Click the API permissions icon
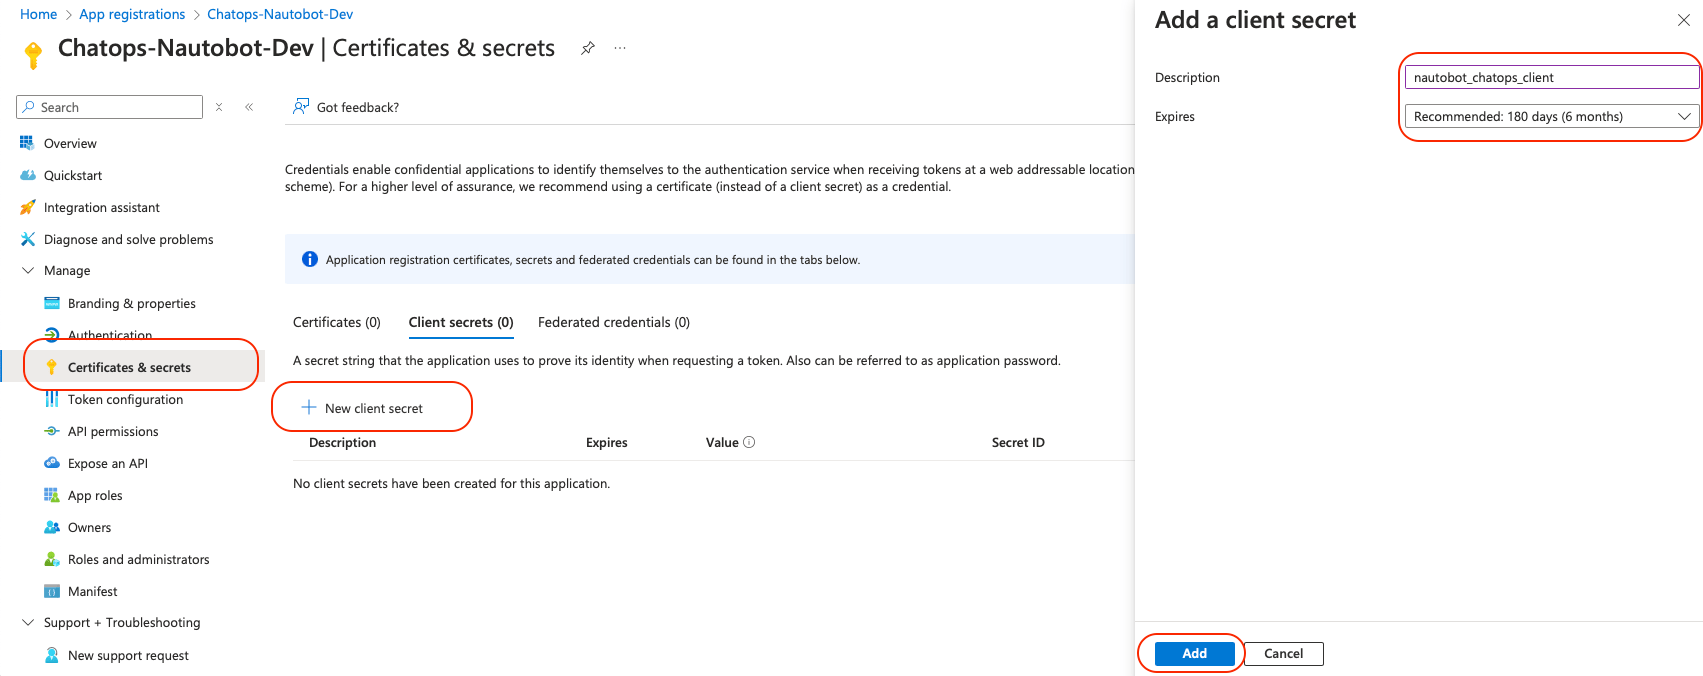The width and height of the screenshot is (1703, 676). click(52, 431)
